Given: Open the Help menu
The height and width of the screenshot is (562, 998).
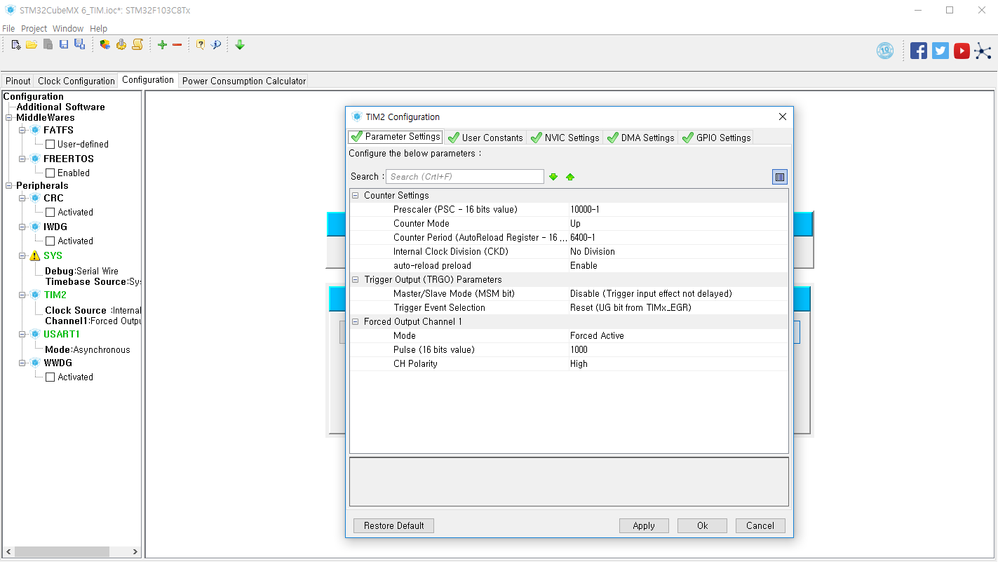Looking at the screenshot, I should point(99,29).
